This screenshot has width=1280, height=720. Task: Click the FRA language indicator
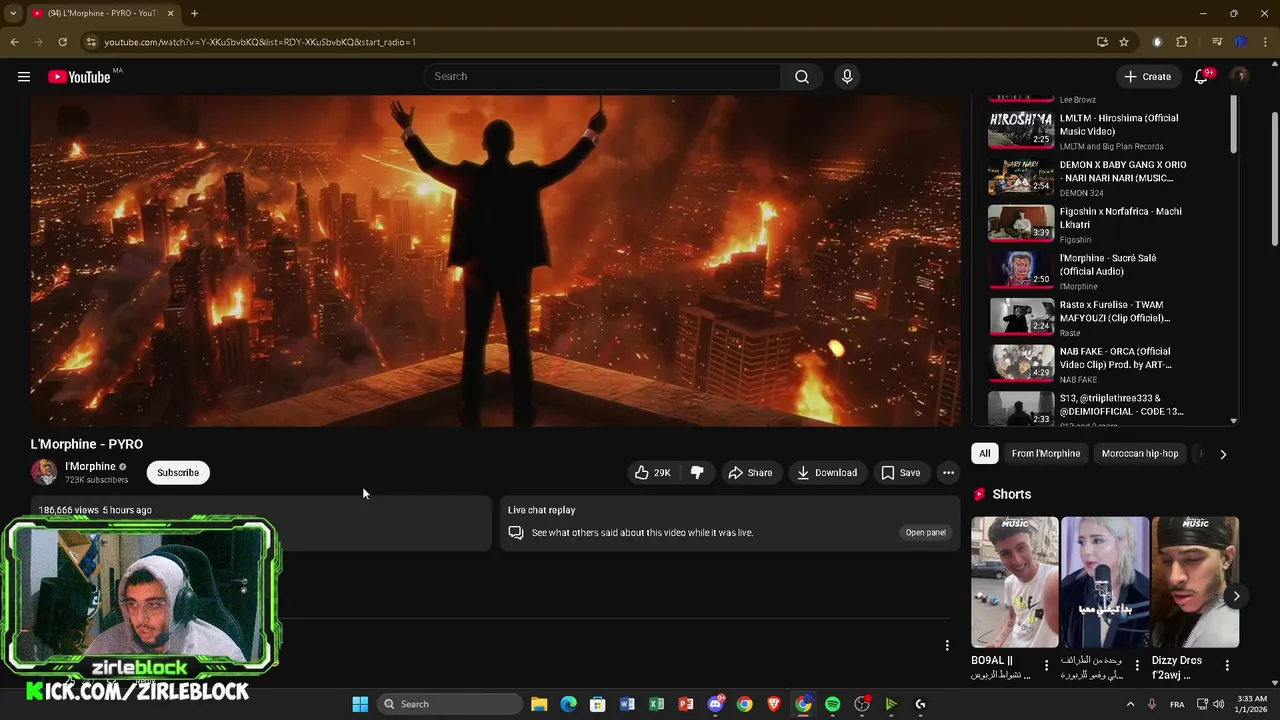1177,704
